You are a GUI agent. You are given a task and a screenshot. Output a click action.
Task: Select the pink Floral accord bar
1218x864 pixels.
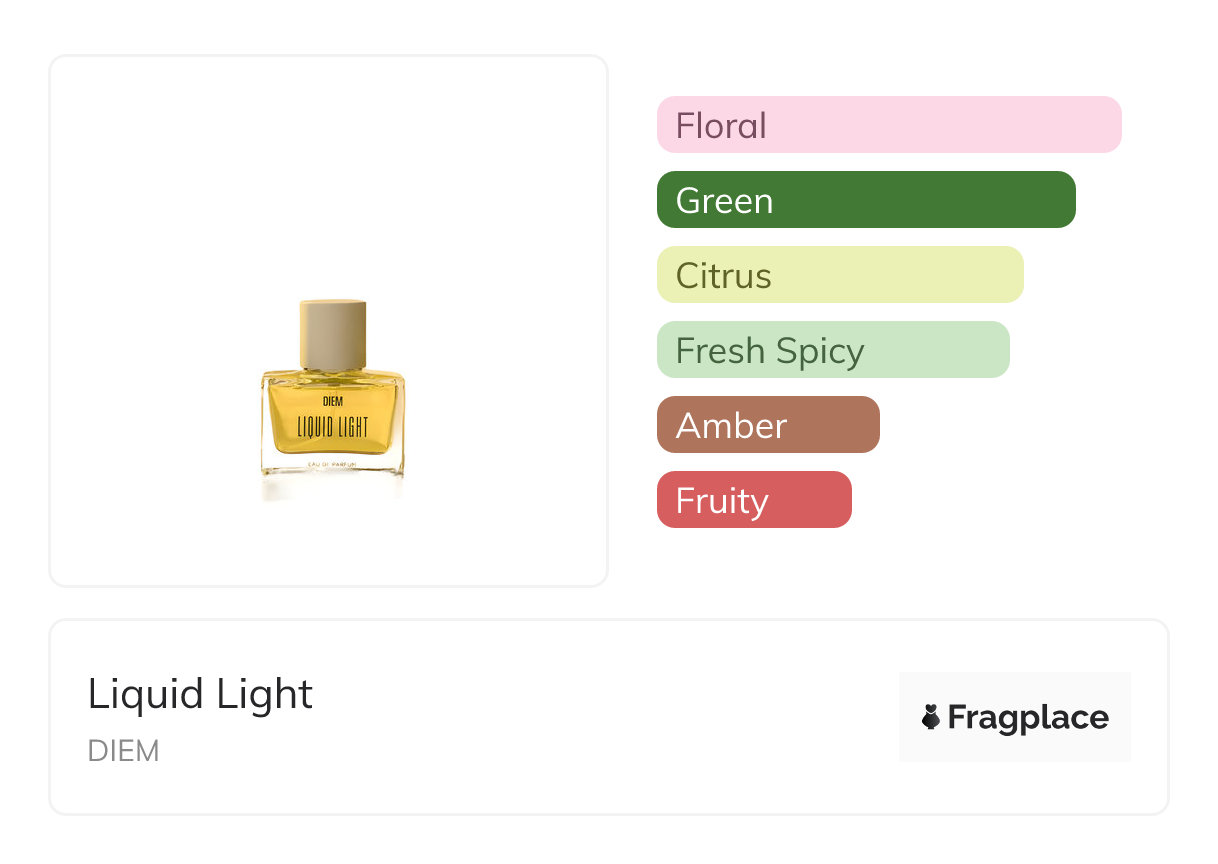[x=888, y=125]
